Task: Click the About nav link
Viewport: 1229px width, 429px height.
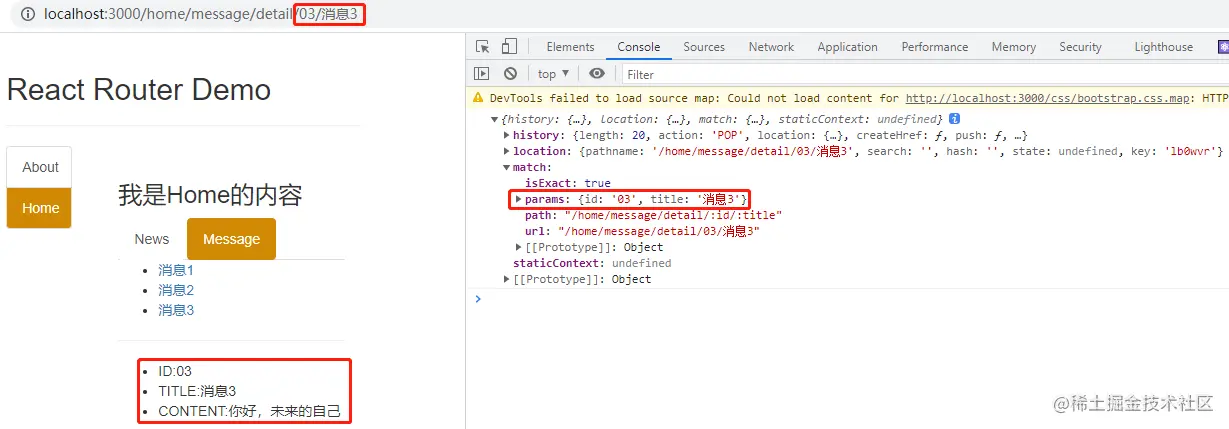Action: point(40,167)
